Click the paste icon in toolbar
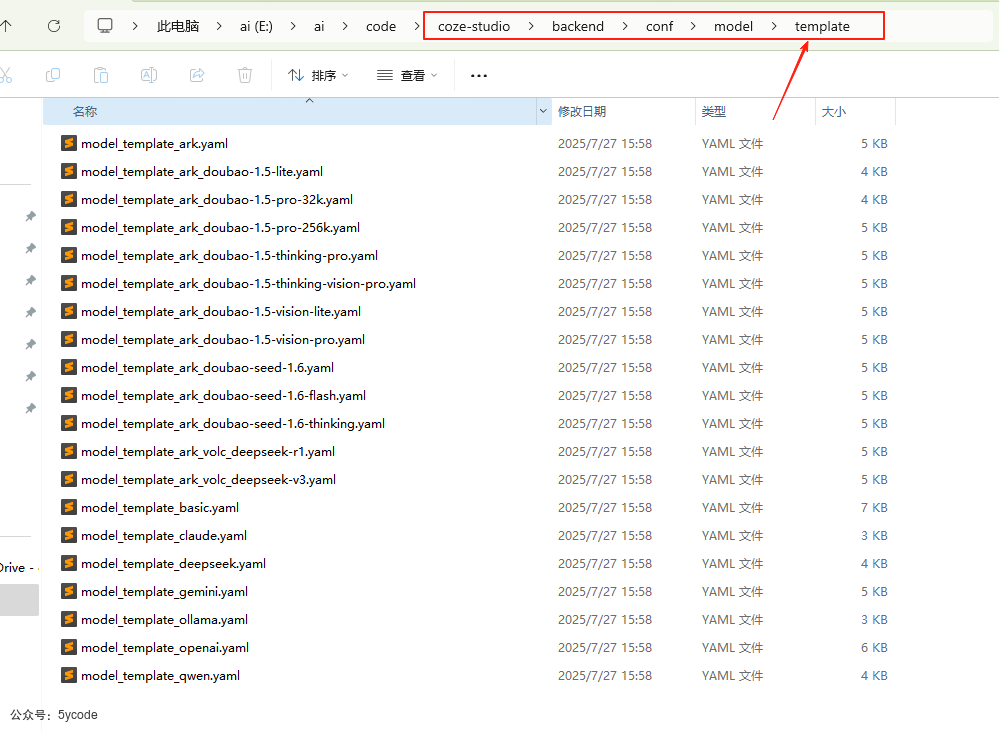999x733 pixels. click(x=101, y=75)
